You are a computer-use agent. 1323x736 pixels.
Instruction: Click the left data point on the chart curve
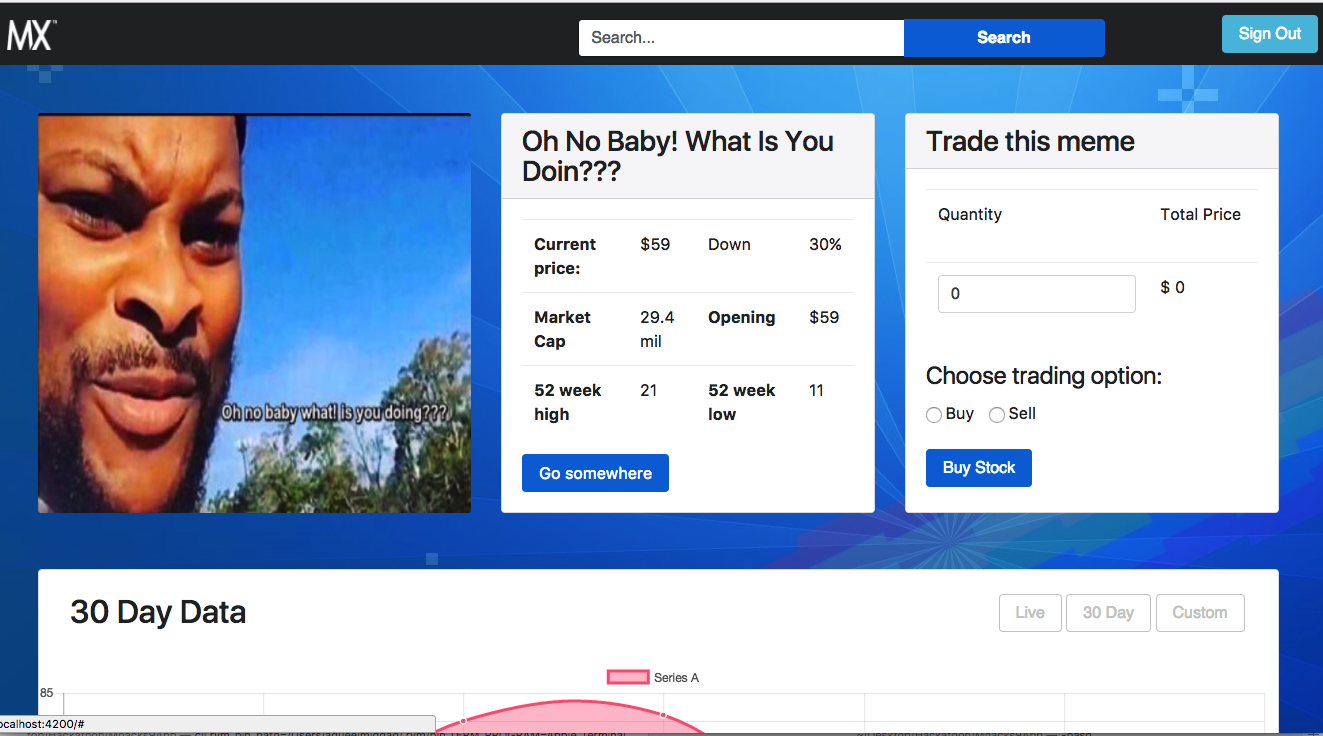pyautogui.click(x=463, y=720)
